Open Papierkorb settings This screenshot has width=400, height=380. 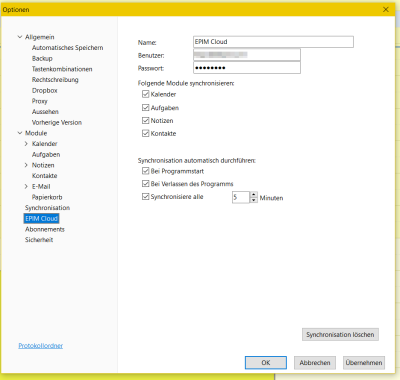(x=47, y=197)
